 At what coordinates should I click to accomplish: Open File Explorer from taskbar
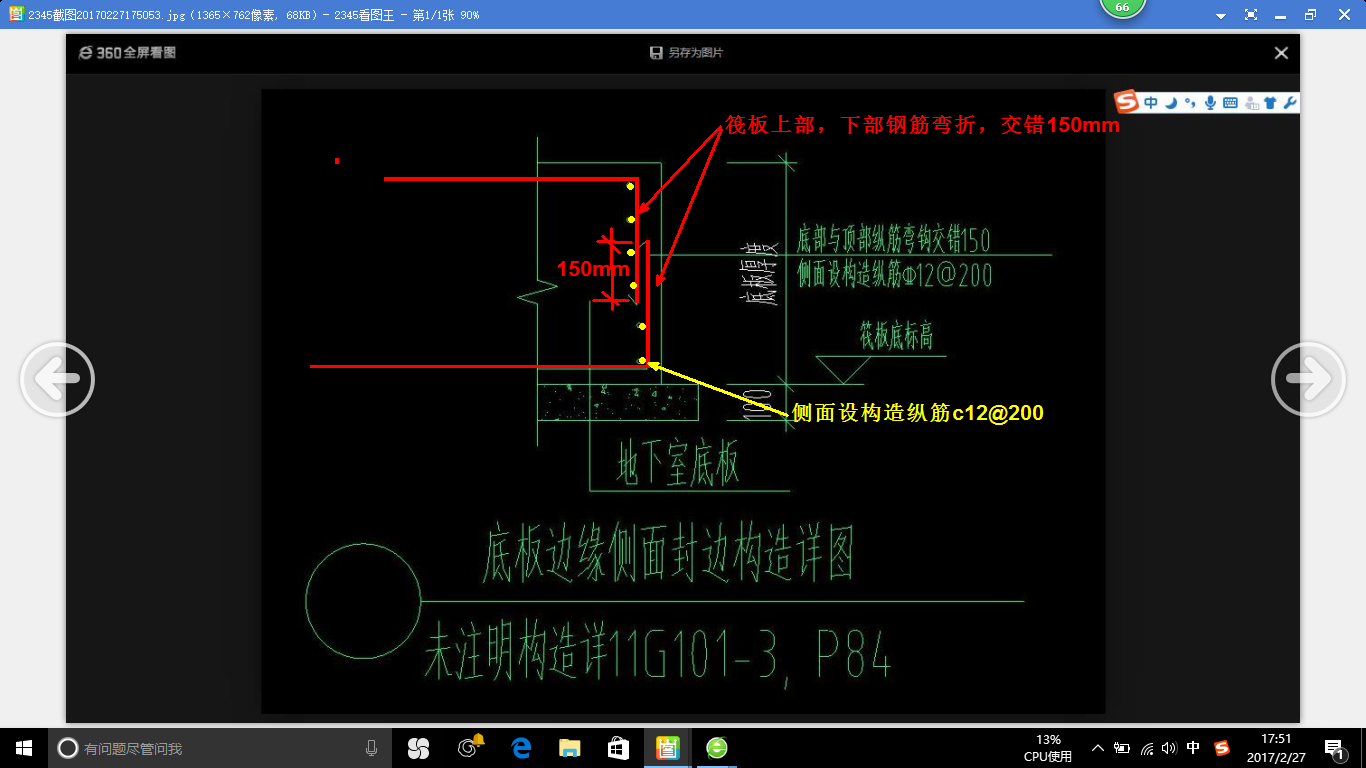tap(569, 748)
